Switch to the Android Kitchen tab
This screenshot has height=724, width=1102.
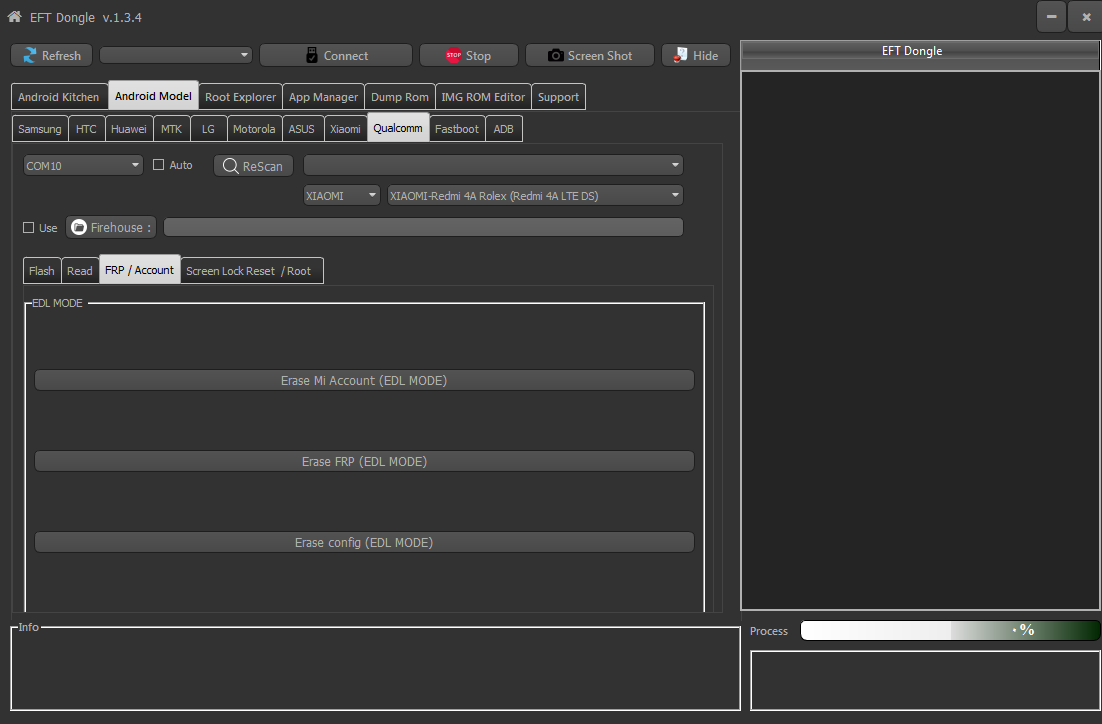pos(59,97)
